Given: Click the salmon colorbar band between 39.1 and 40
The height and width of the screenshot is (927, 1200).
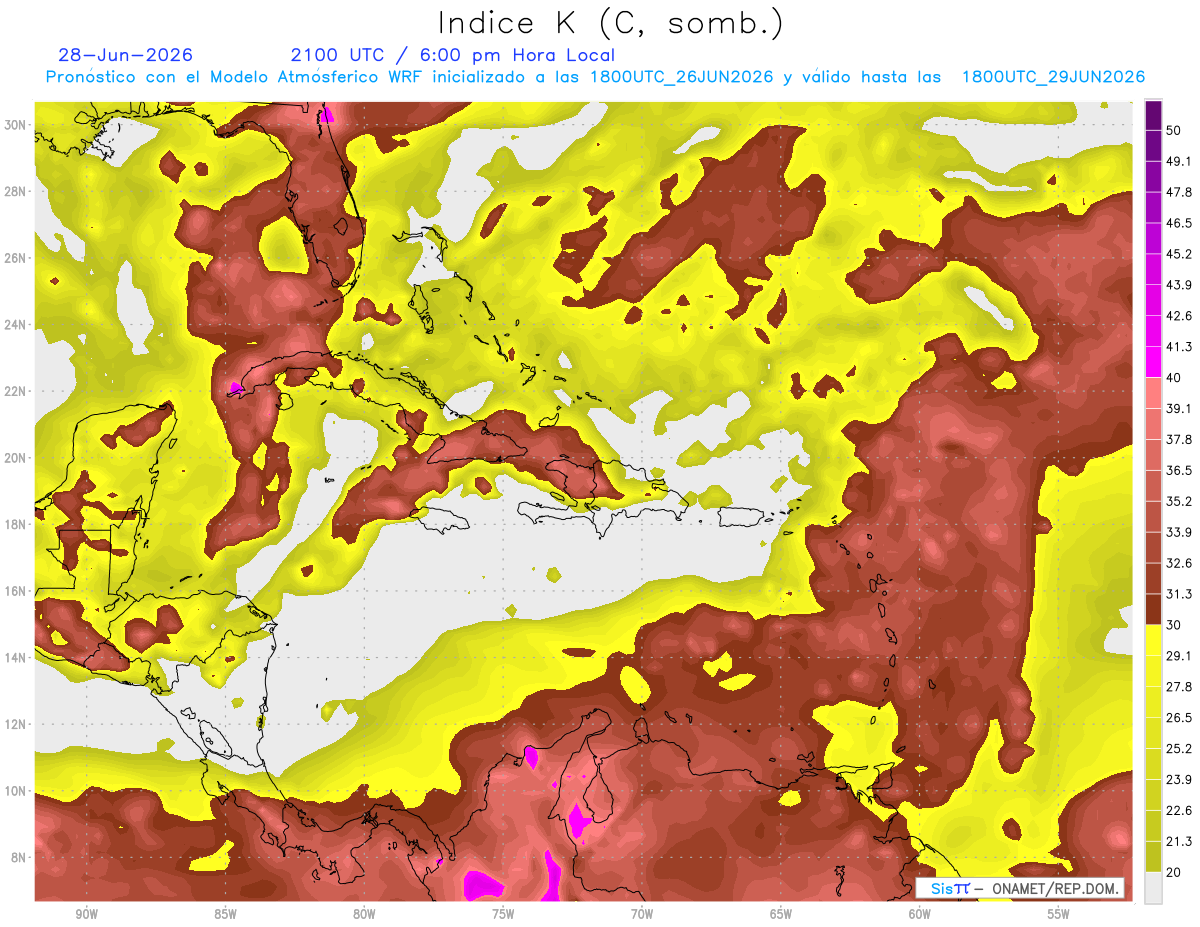Looking at the screenshot, I should tap(1153, 393).
